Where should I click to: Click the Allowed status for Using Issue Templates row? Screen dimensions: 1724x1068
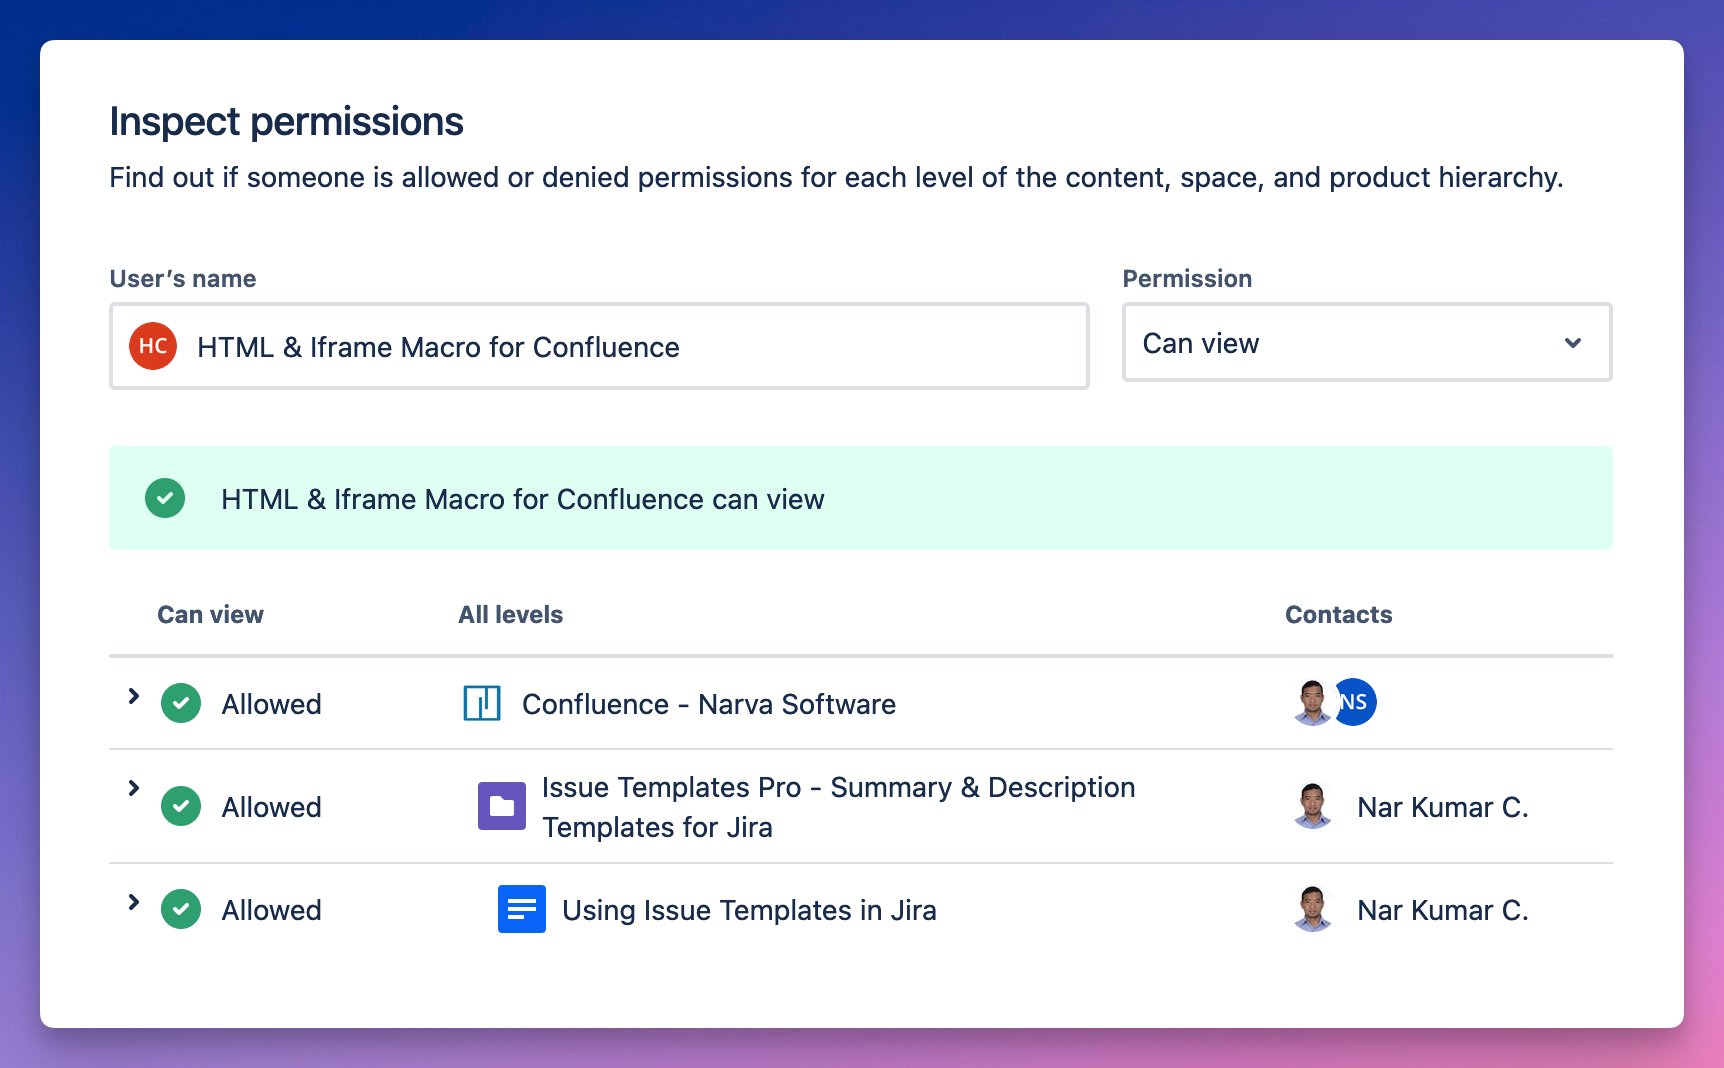coord(181,909)
